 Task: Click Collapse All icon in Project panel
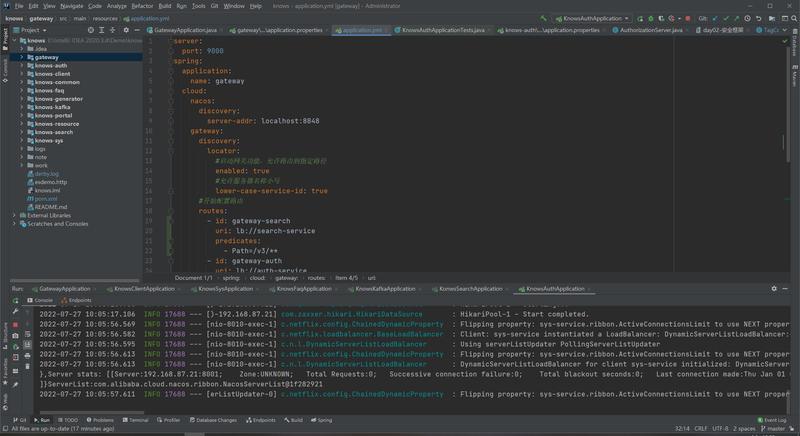(113, 30)
